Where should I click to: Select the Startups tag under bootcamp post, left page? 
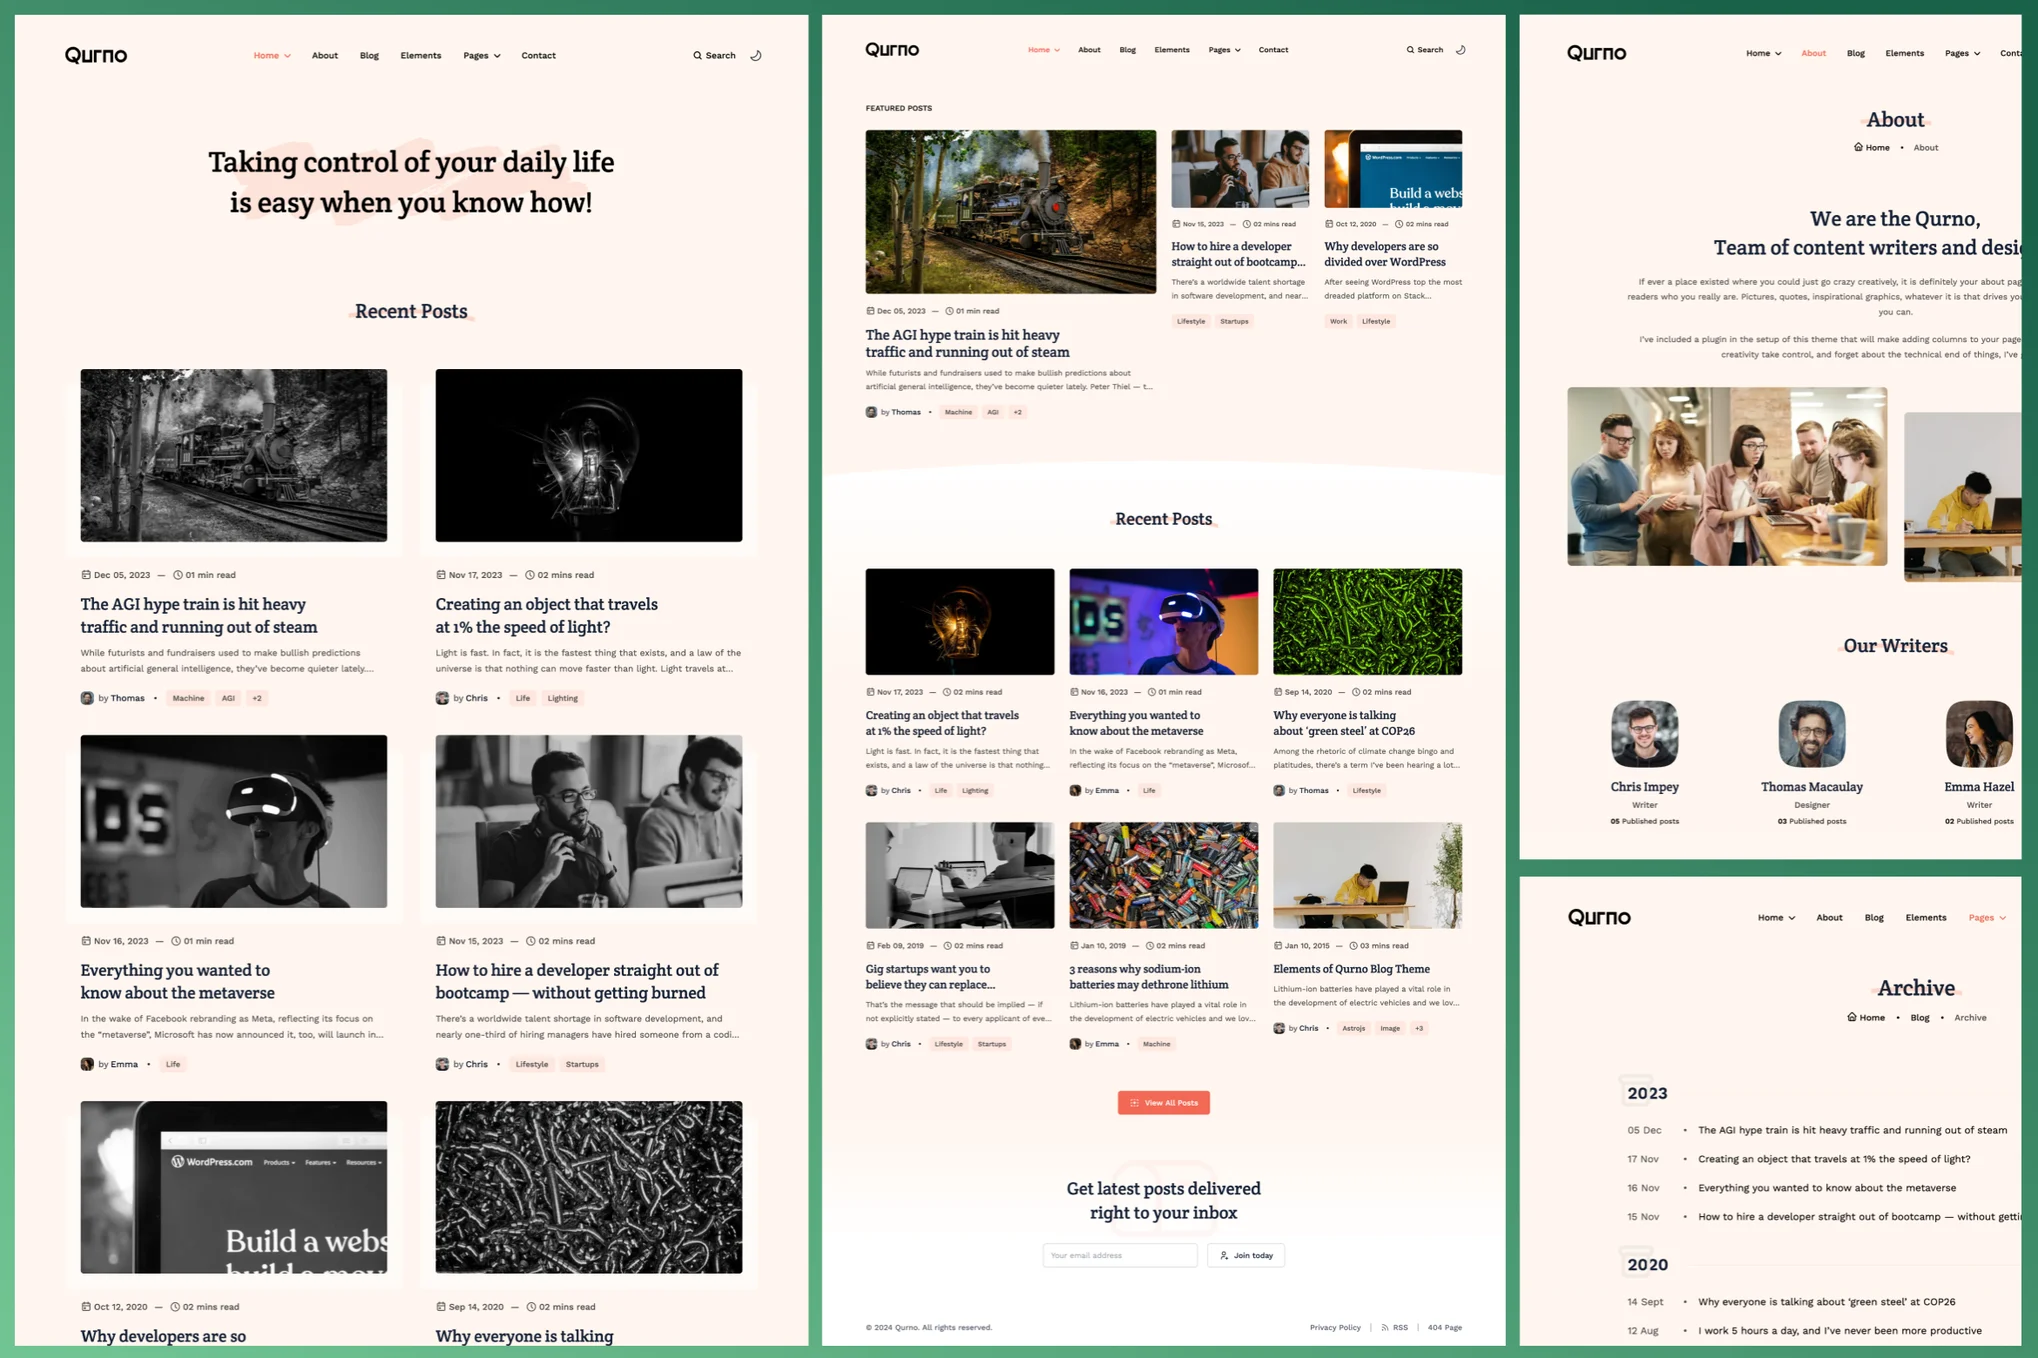[x=582, y=1064]
